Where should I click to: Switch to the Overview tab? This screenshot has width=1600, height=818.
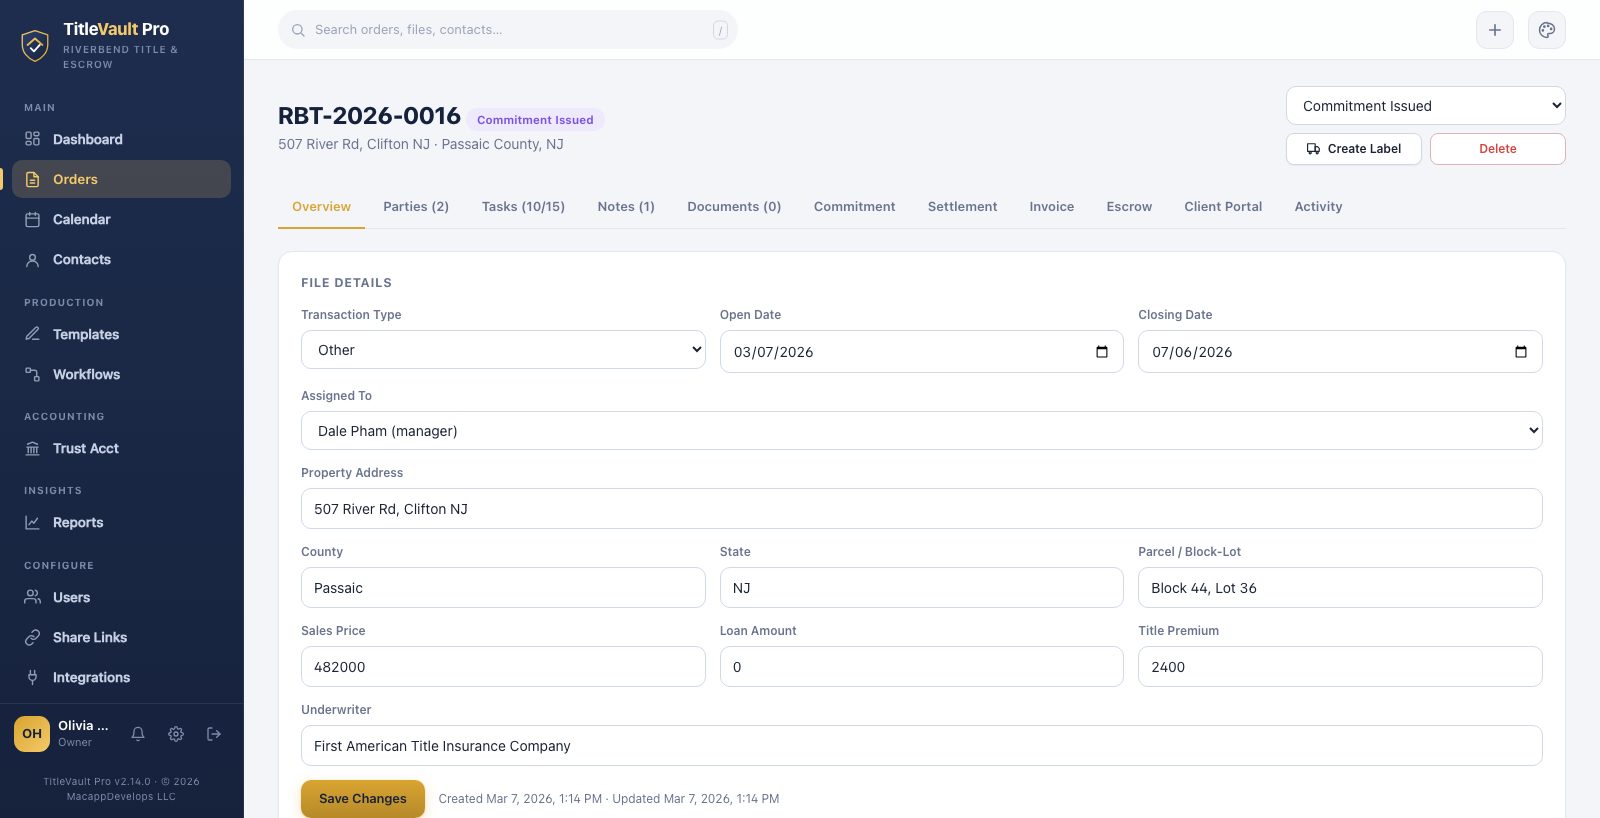pos(321,207)
